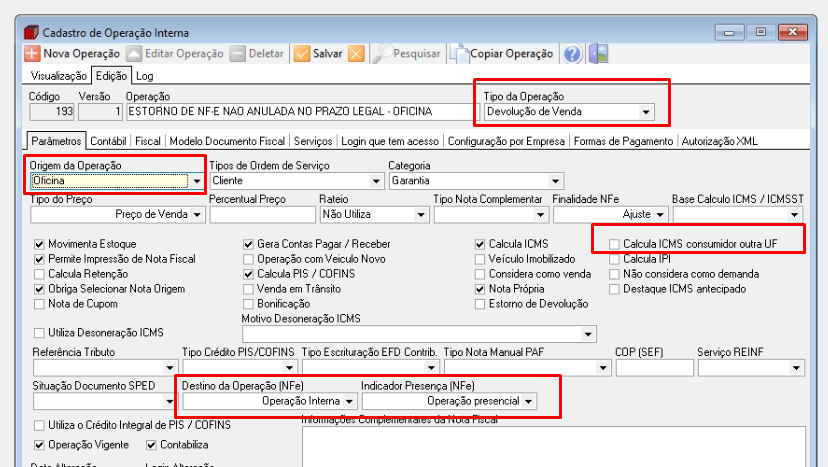Click the orange cancel X icon
The image size is (828, 467).
tap(356, 53)
